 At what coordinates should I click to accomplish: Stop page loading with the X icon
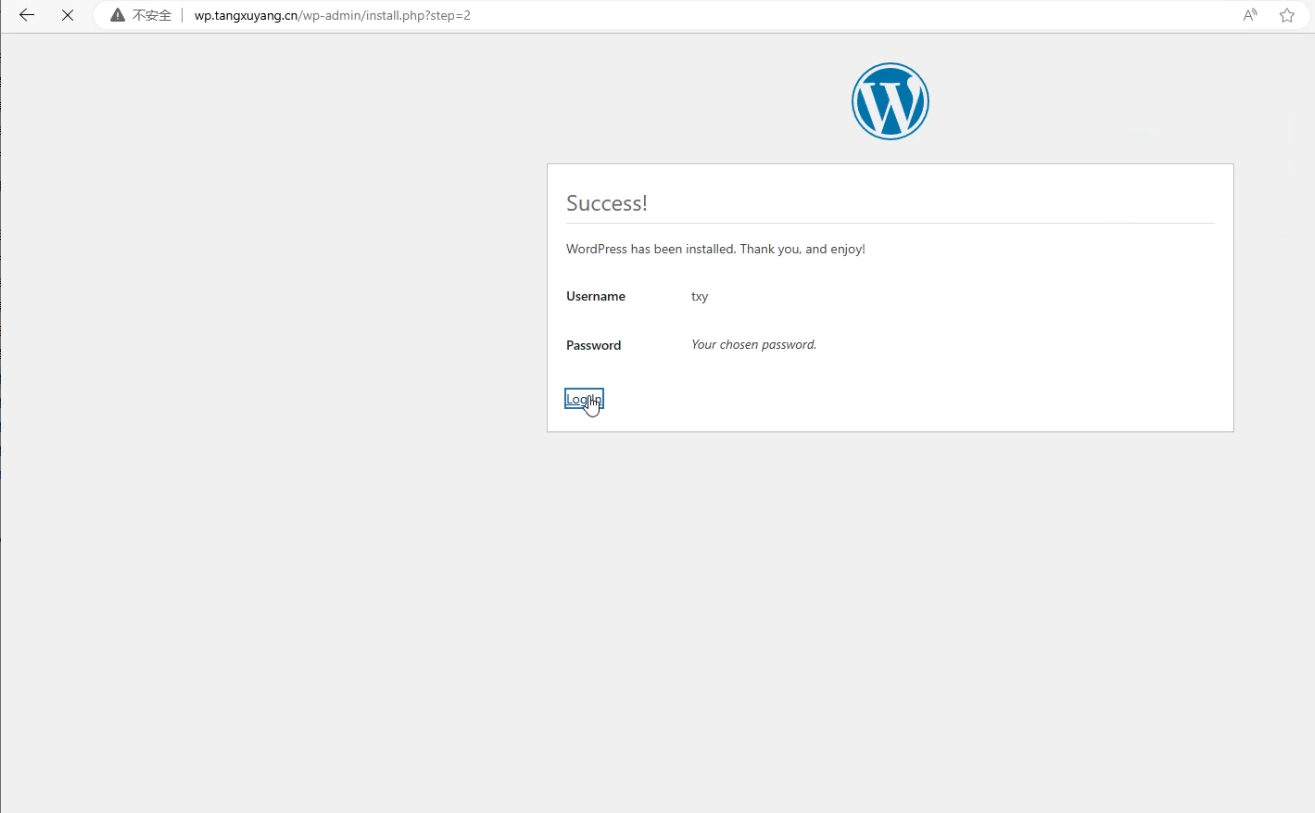(x=68, y=15)
